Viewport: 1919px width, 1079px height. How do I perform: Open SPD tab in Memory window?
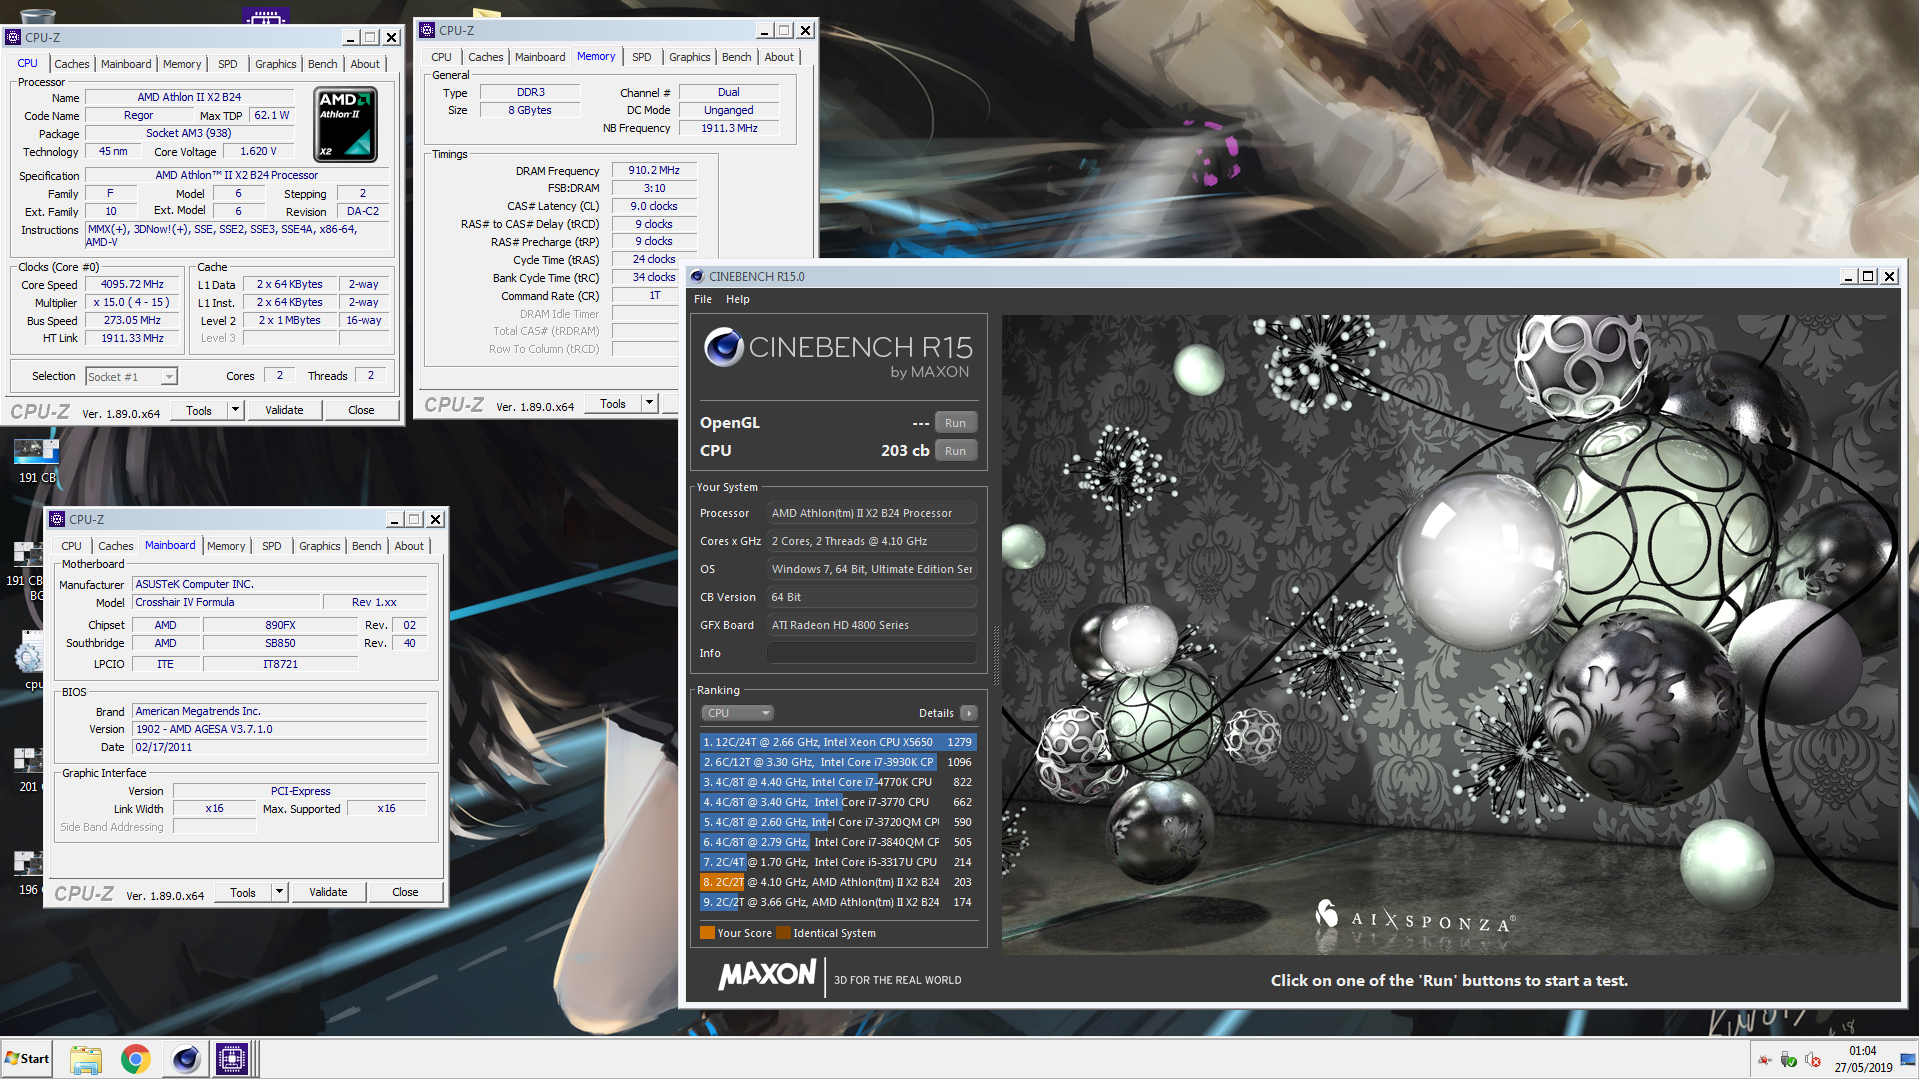pyautogui.click(x=642, y=57)
